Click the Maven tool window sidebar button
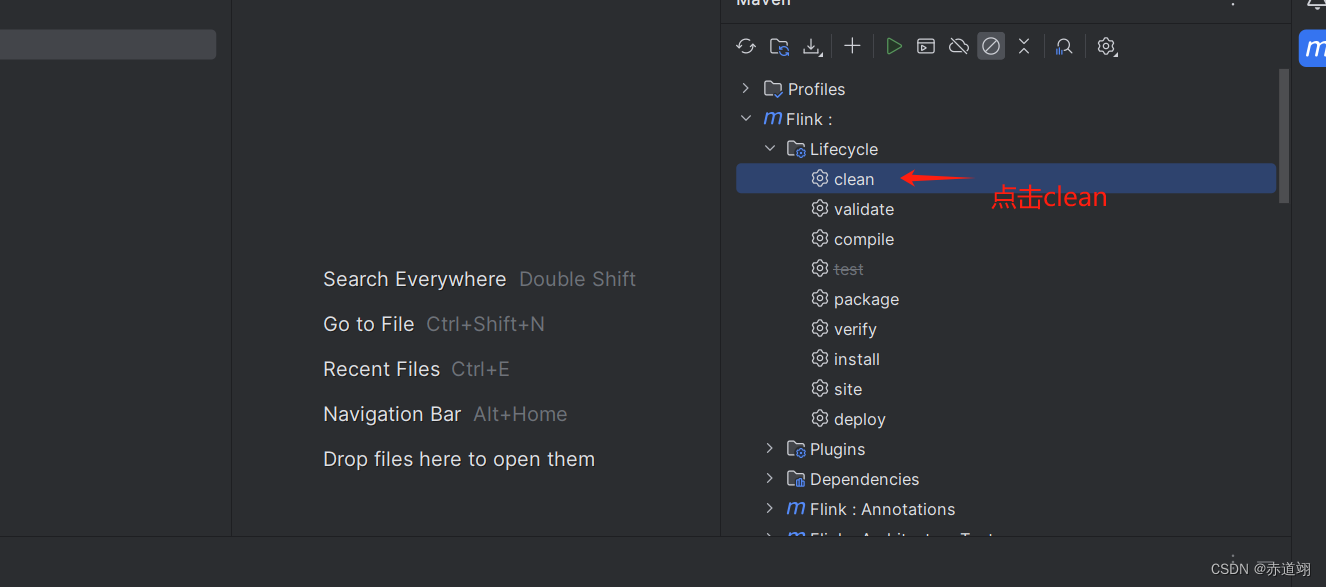This screenshot has width=1326, height=587. point(1314,48)
